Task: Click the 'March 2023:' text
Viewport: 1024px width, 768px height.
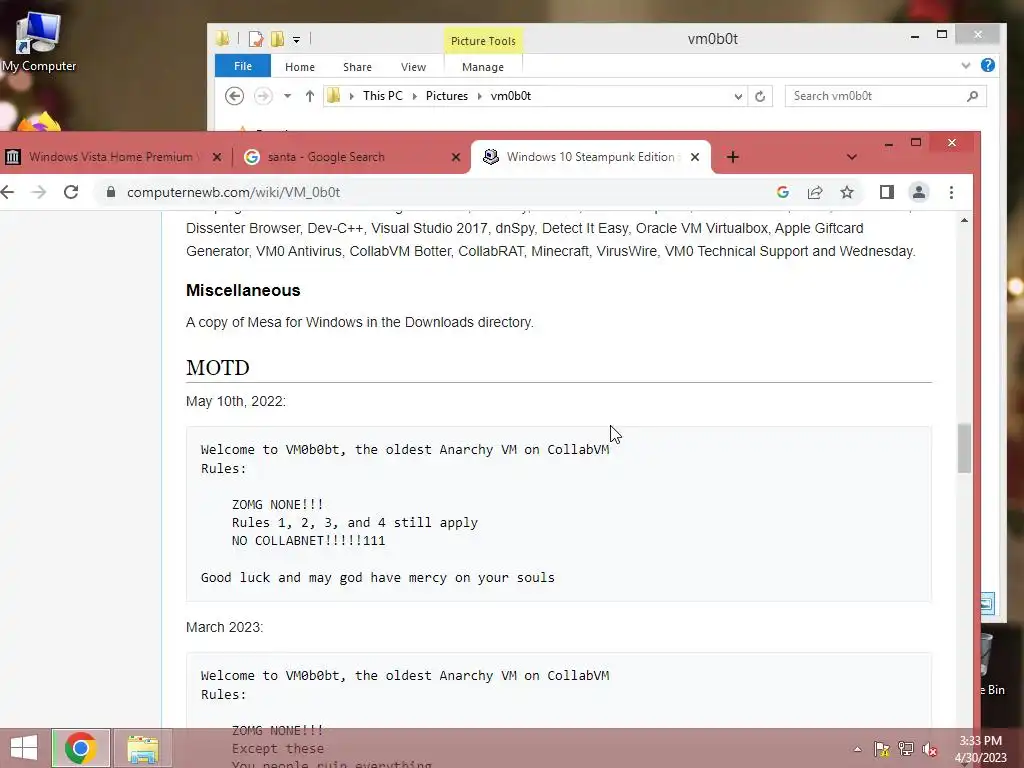Action: click(224, 627)
